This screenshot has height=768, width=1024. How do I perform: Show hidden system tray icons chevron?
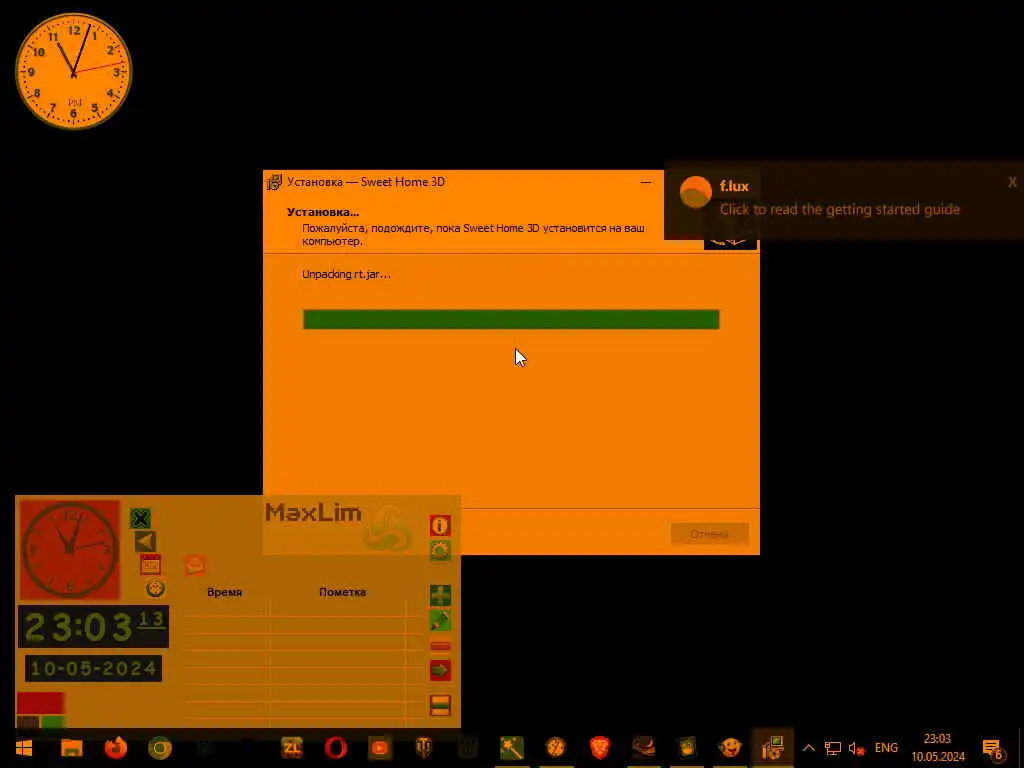(808, 748)
